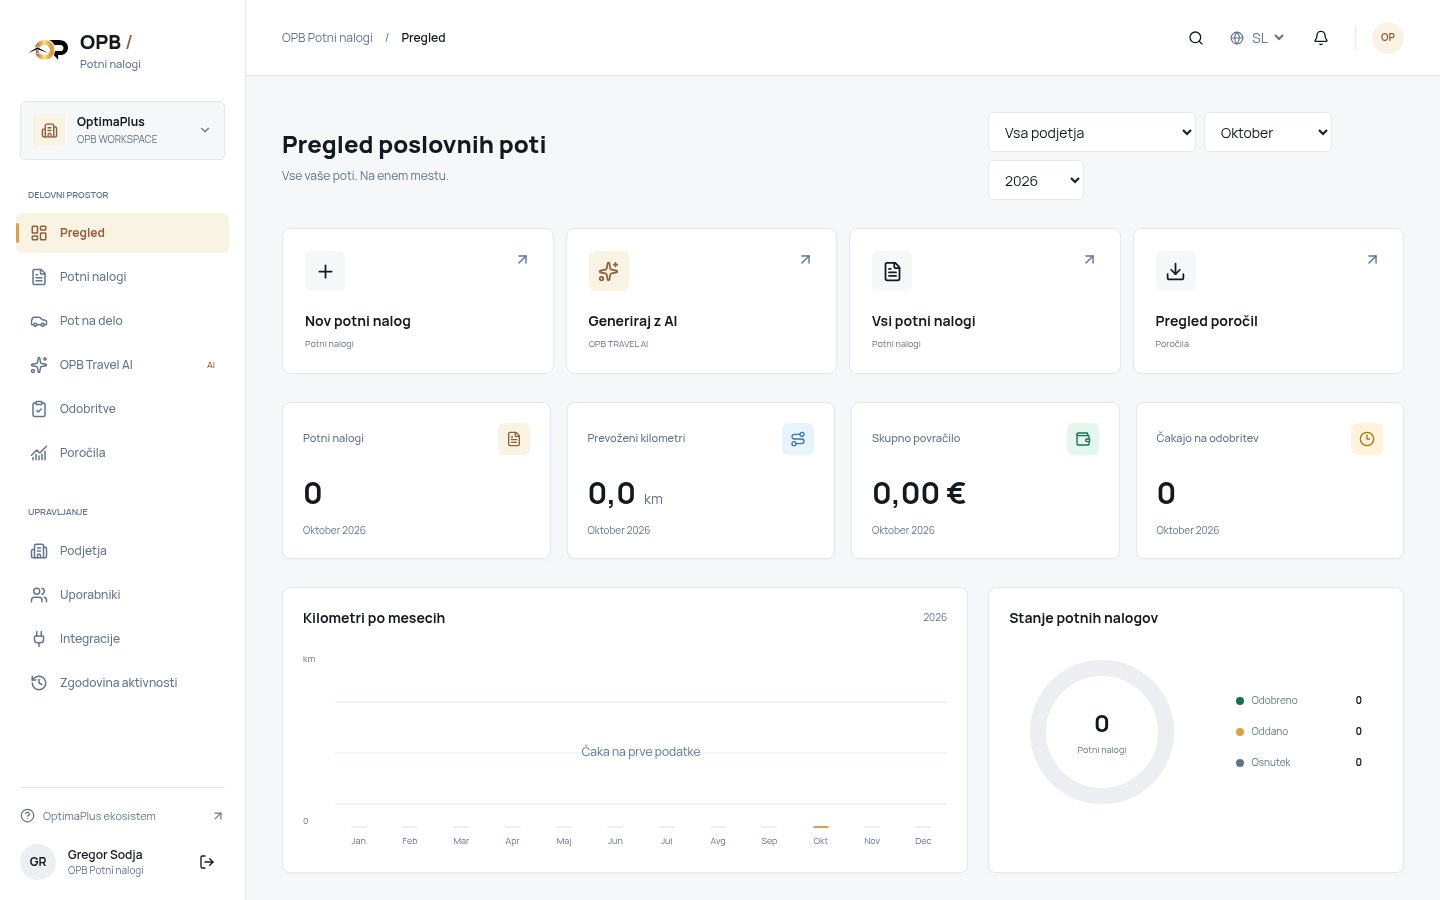Expand the OptimaPlus workspace switcher
The width and height of the screenshot is (1440, 900).
coord(122,130)
